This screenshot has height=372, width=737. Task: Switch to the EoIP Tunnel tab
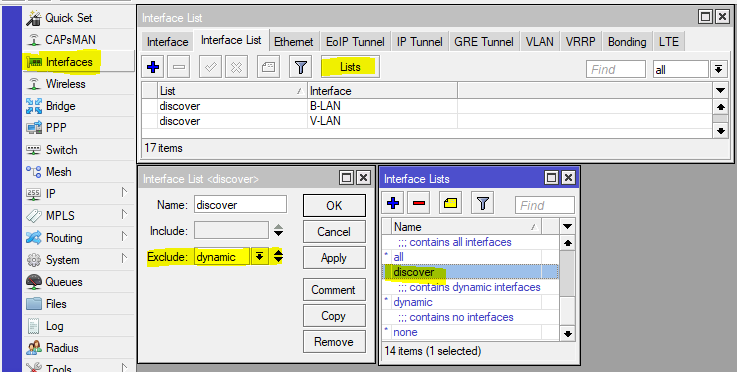click(x=355, y=42)
